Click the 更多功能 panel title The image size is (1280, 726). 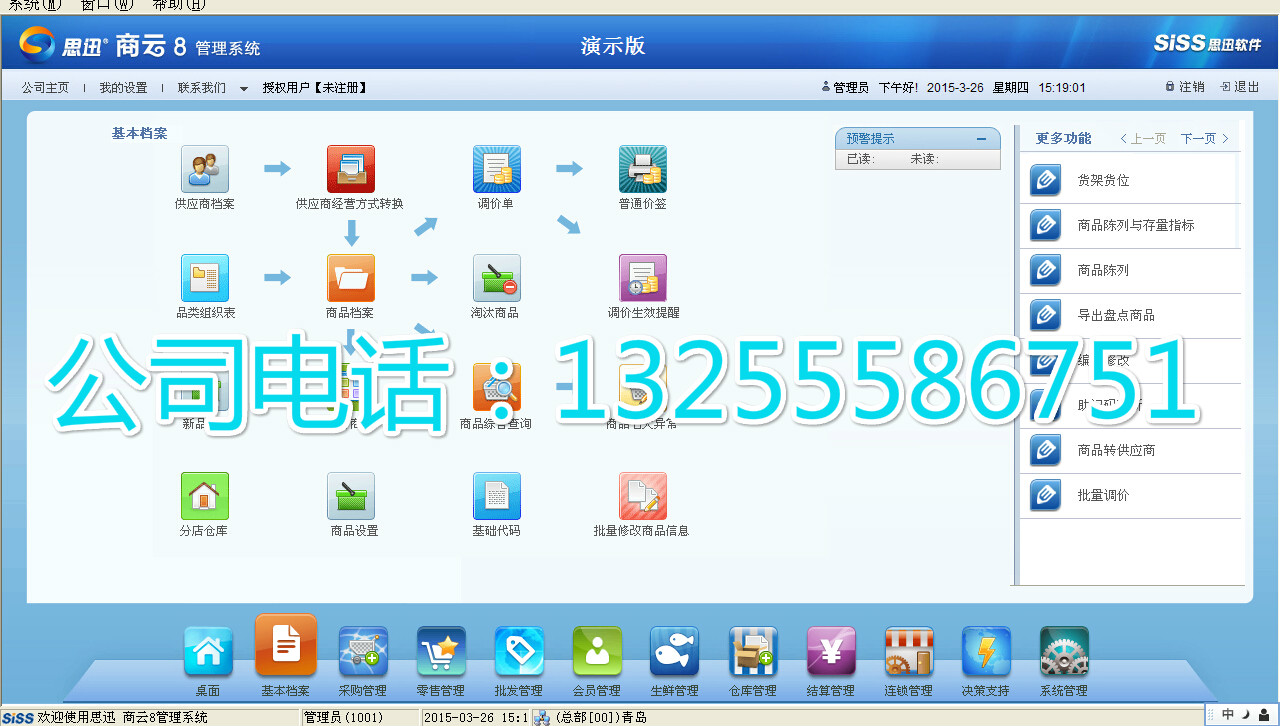click(1064, 139)
